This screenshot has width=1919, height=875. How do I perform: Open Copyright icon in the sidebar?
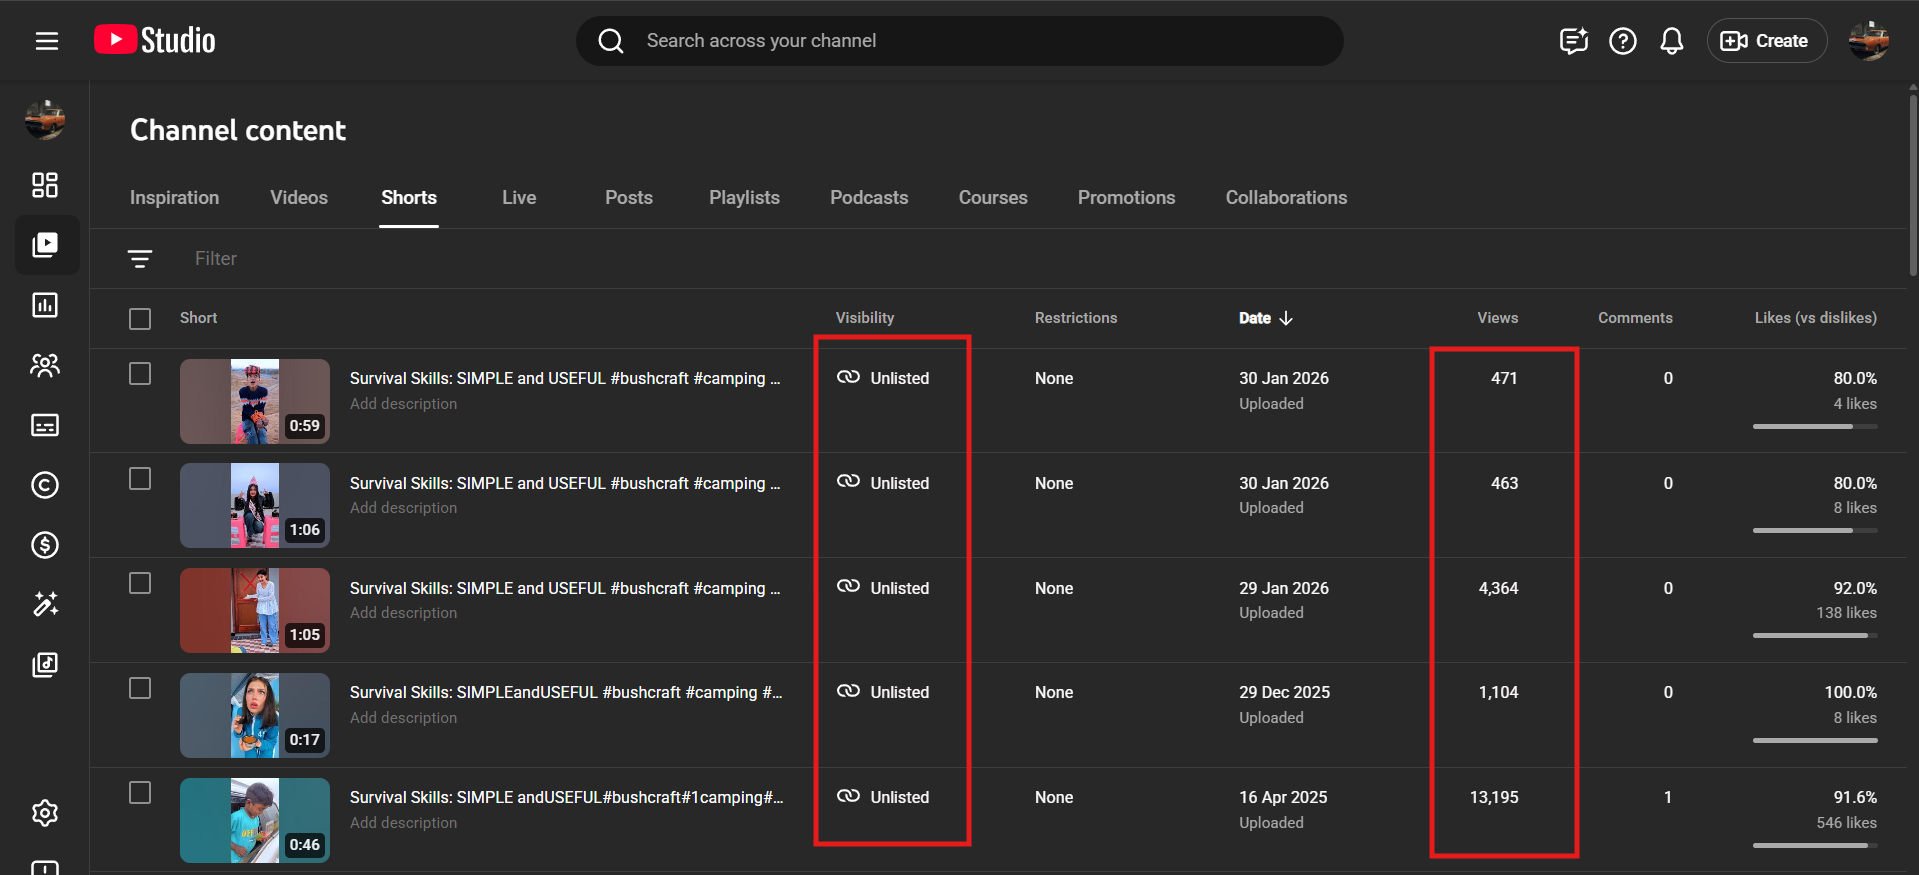point(45,485)
